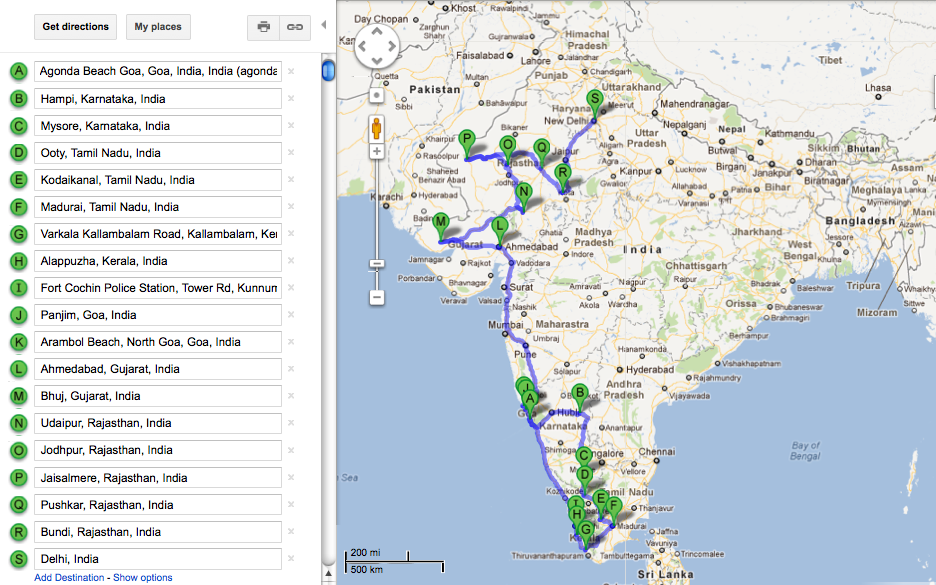Screen dimensions: 936x585
Task: Remove the Delhi, India destination
Action: pyautogui.click(x=291, y=559)
